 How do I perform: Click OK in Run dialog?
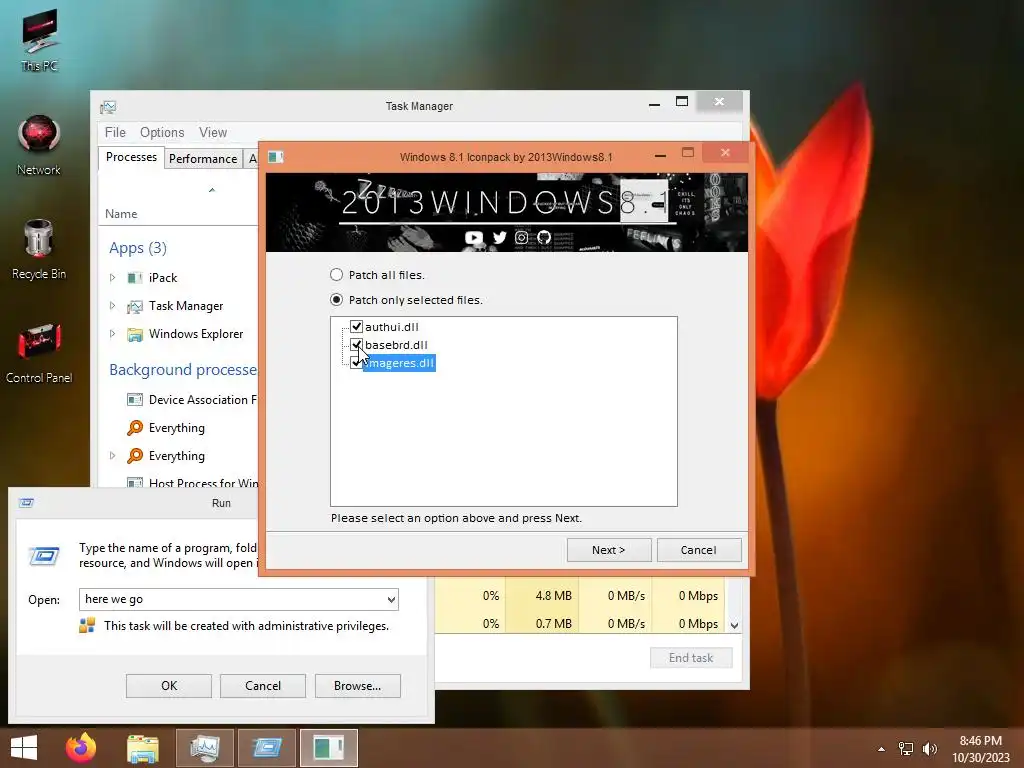coord(169,686)
